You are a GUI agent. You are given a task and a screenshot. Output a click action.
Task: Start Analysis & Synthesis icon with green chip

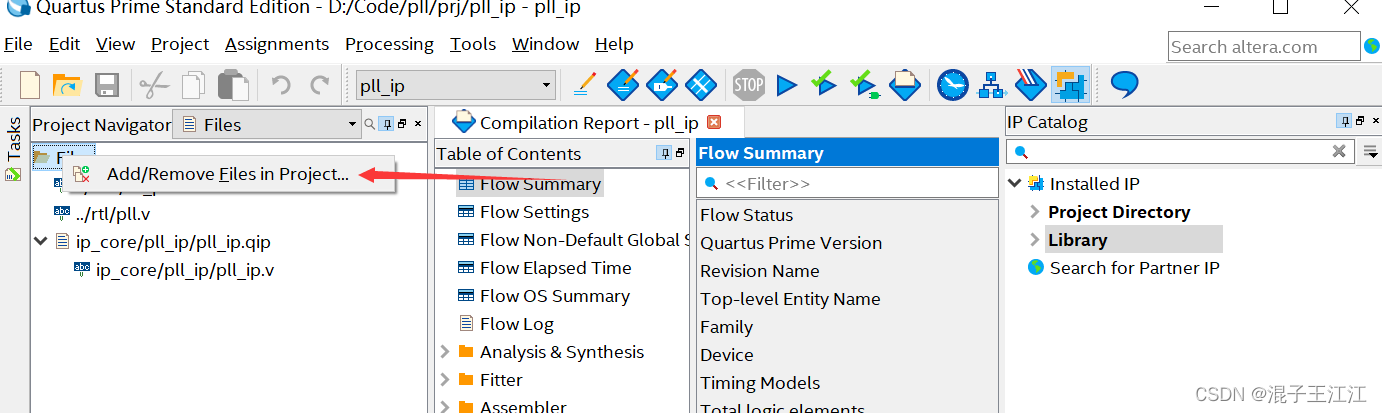tap(865, 84)
